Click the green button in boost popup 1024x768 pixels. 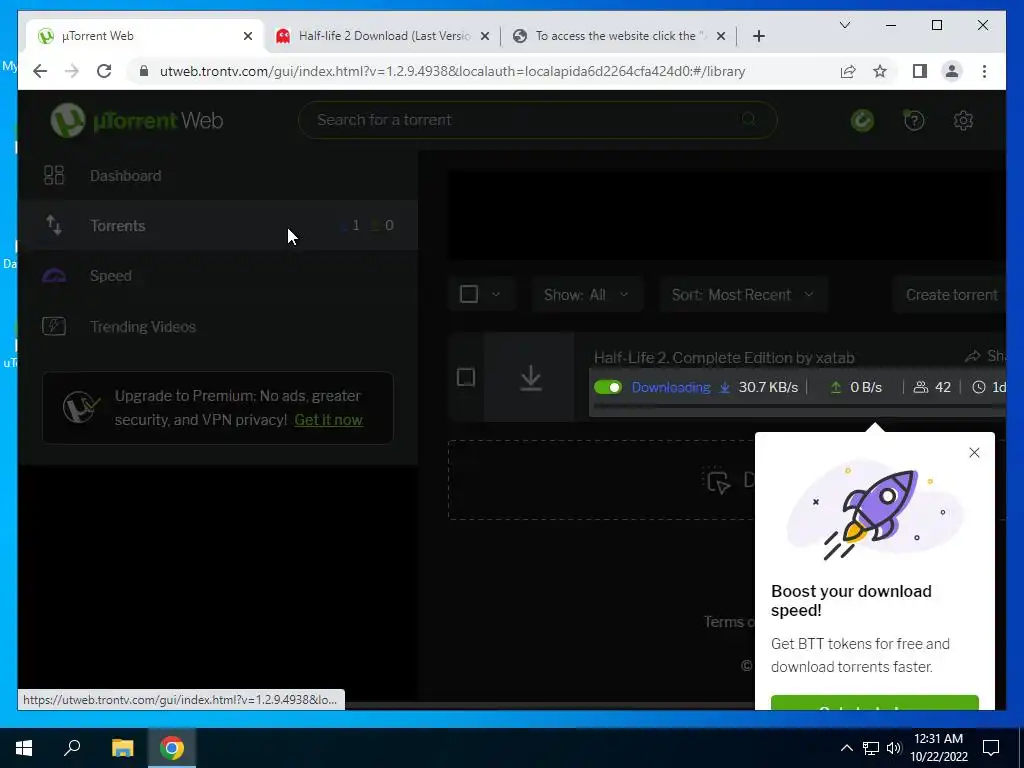[x=874, y=703]
